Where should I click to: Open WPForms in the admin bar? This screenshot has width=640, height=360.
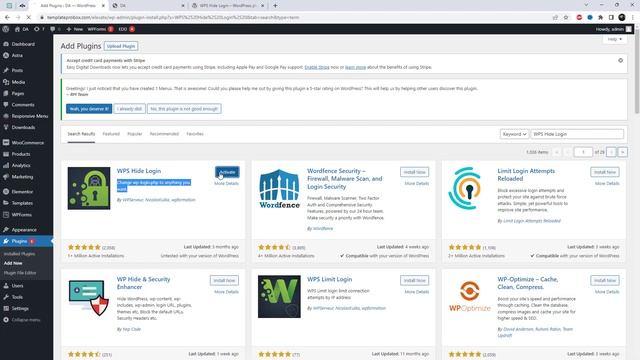[x=100, y=29]
